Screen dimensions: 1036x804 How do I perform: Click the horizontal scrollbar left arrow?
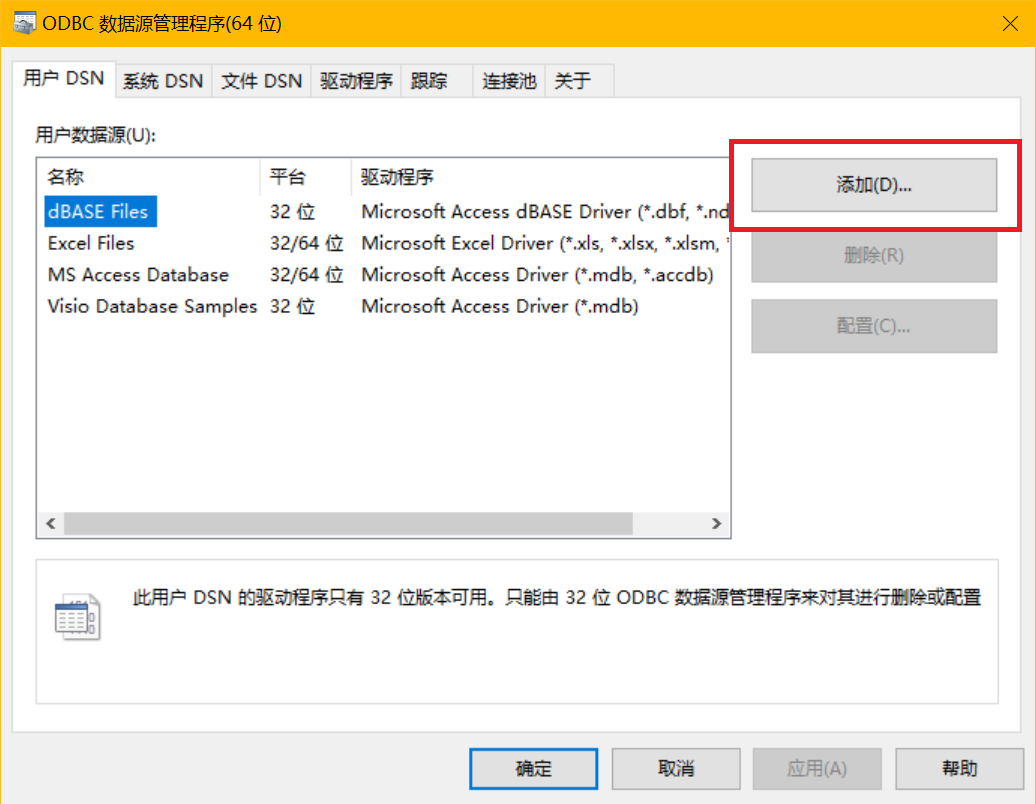(x=50, y=524)
